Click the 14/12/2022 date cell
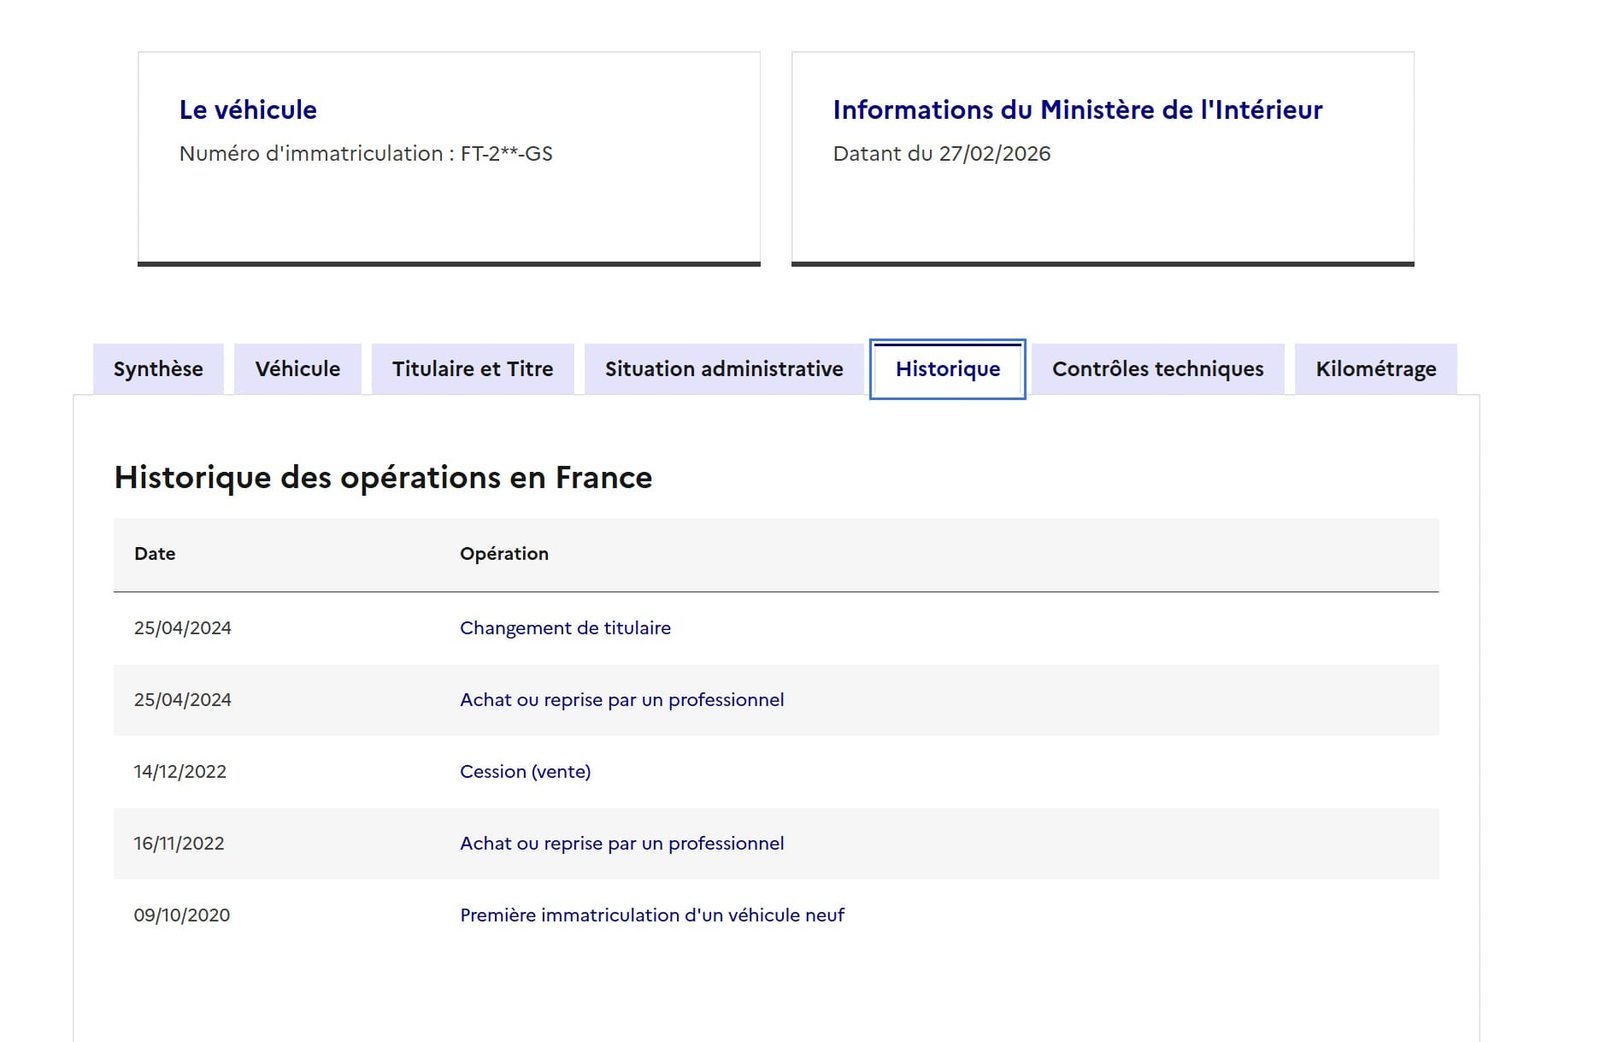Image resolution: width=1600 pixels, height=1042 pixels. (x=180, y=772)
